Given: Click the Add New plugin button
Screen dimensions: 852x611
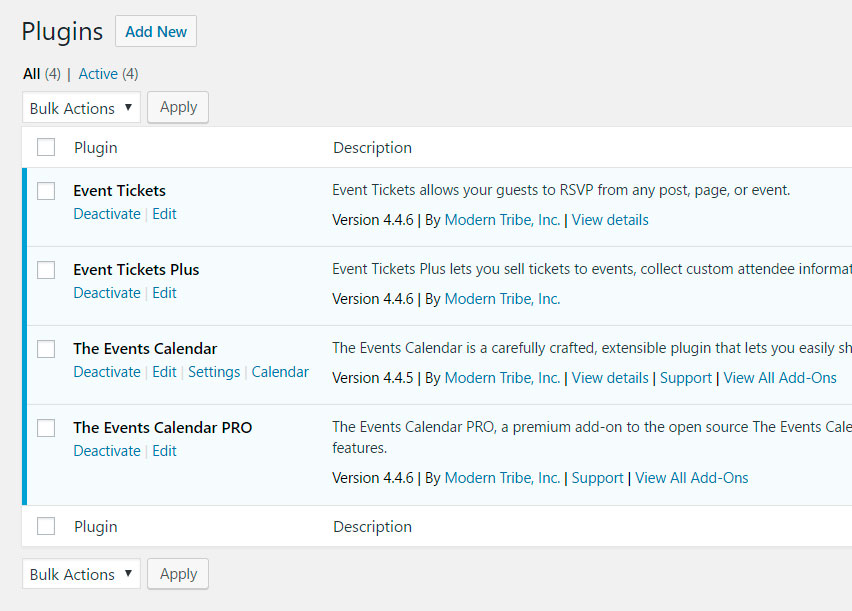Looking at the screenshot, I should point(156,31).
